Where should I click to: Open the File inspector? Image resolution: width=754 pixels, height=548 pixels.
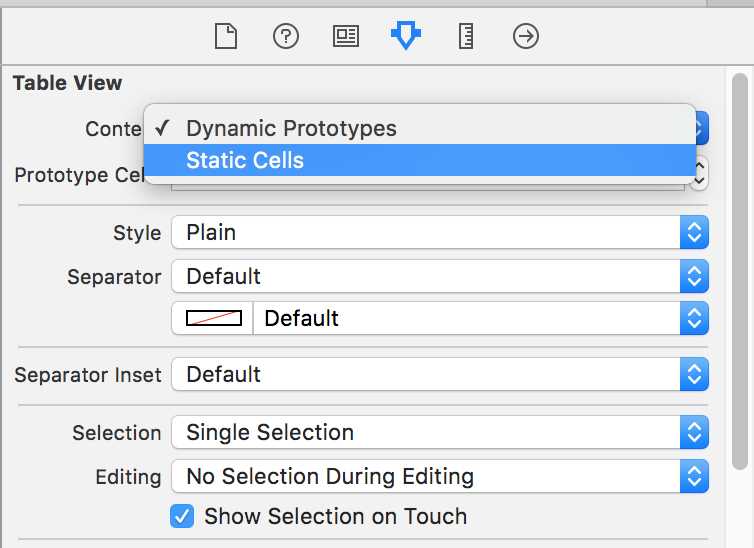pyautogui.click(x=226, y=36)
